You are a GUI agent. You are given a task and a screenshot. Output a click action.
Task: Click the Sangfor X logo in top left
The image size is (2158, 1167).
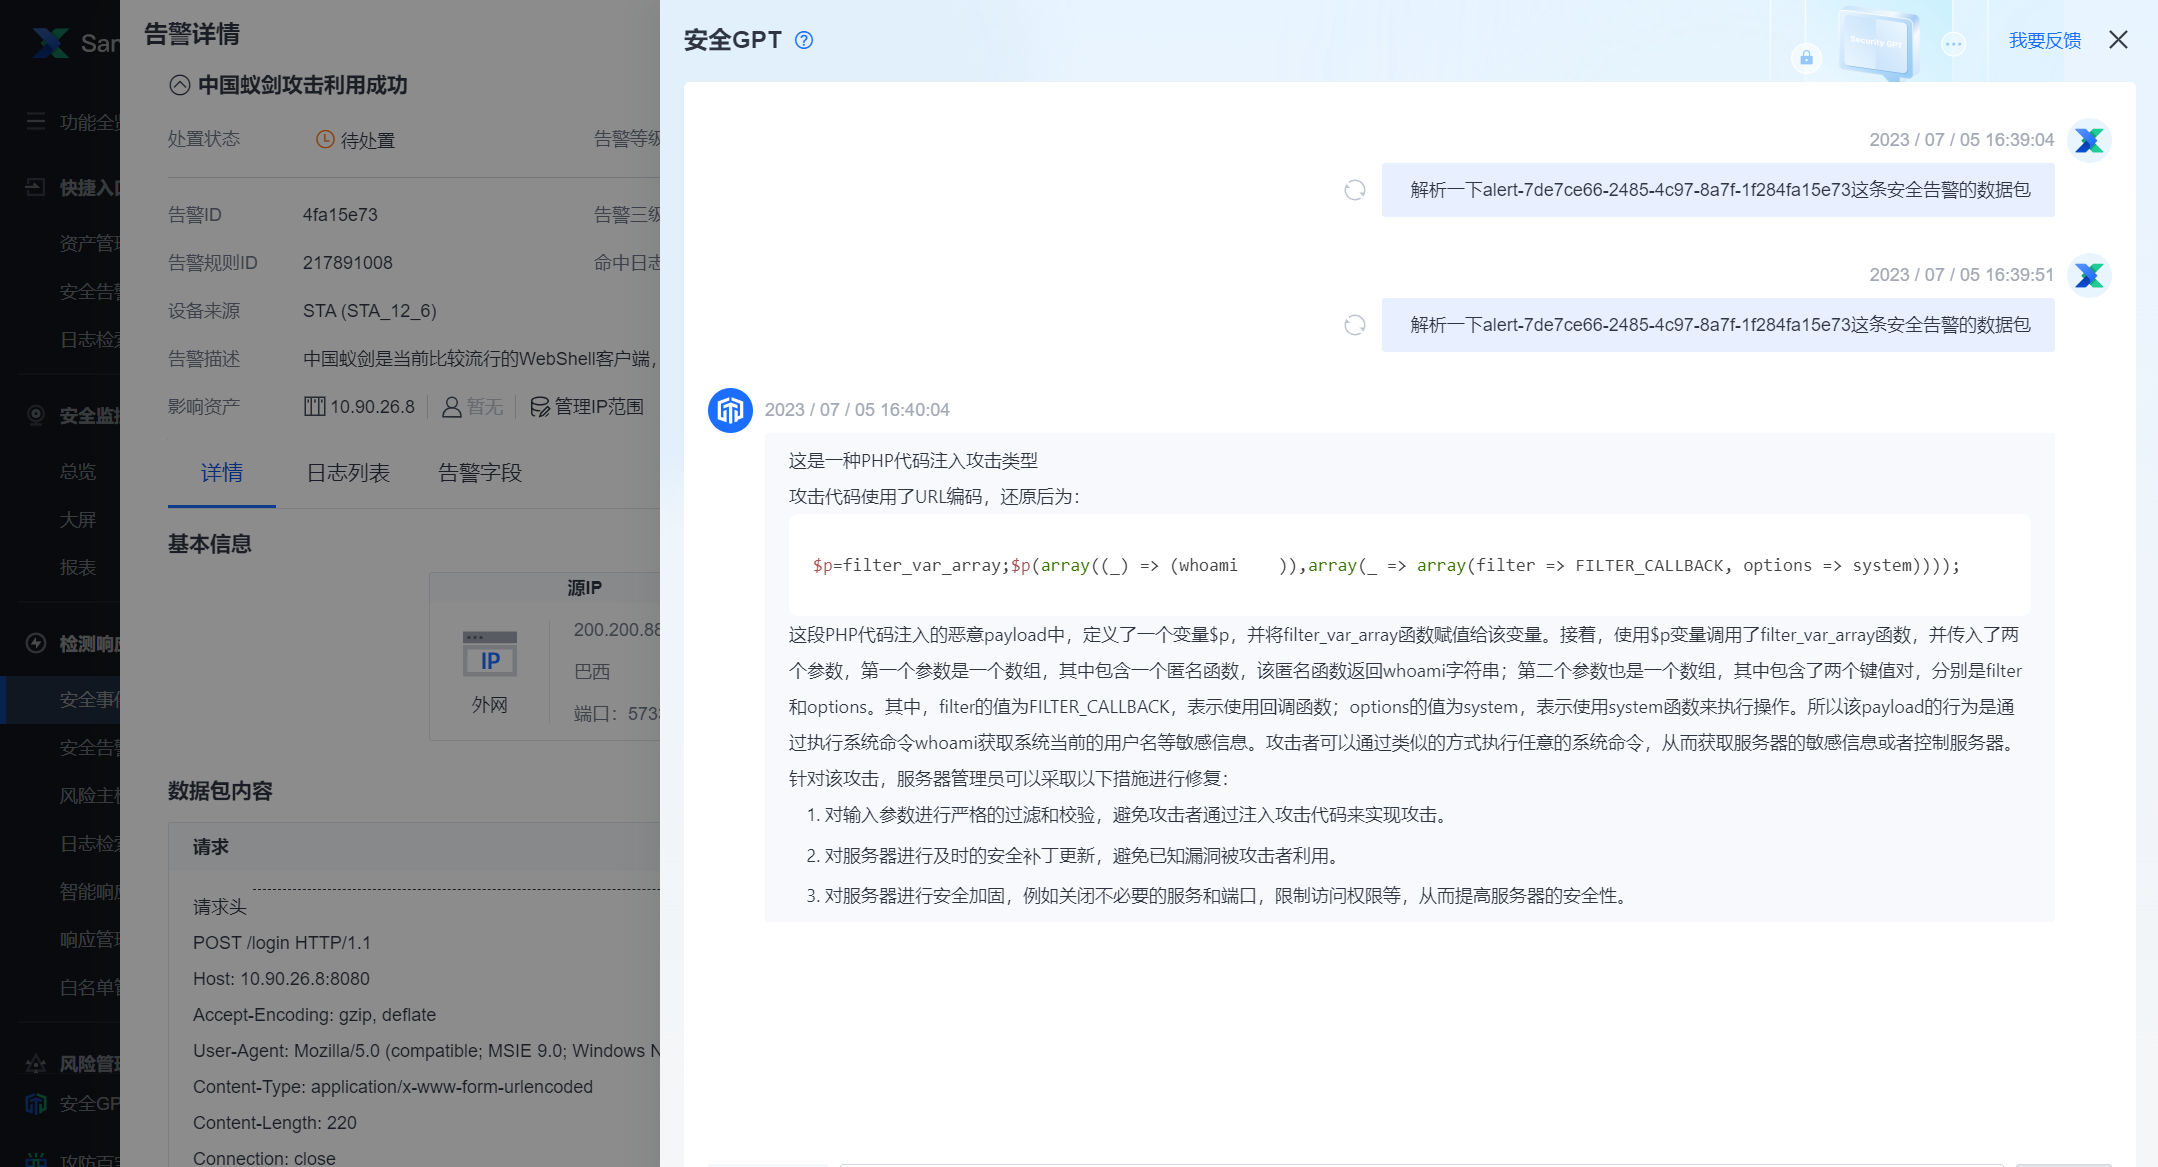52,42
